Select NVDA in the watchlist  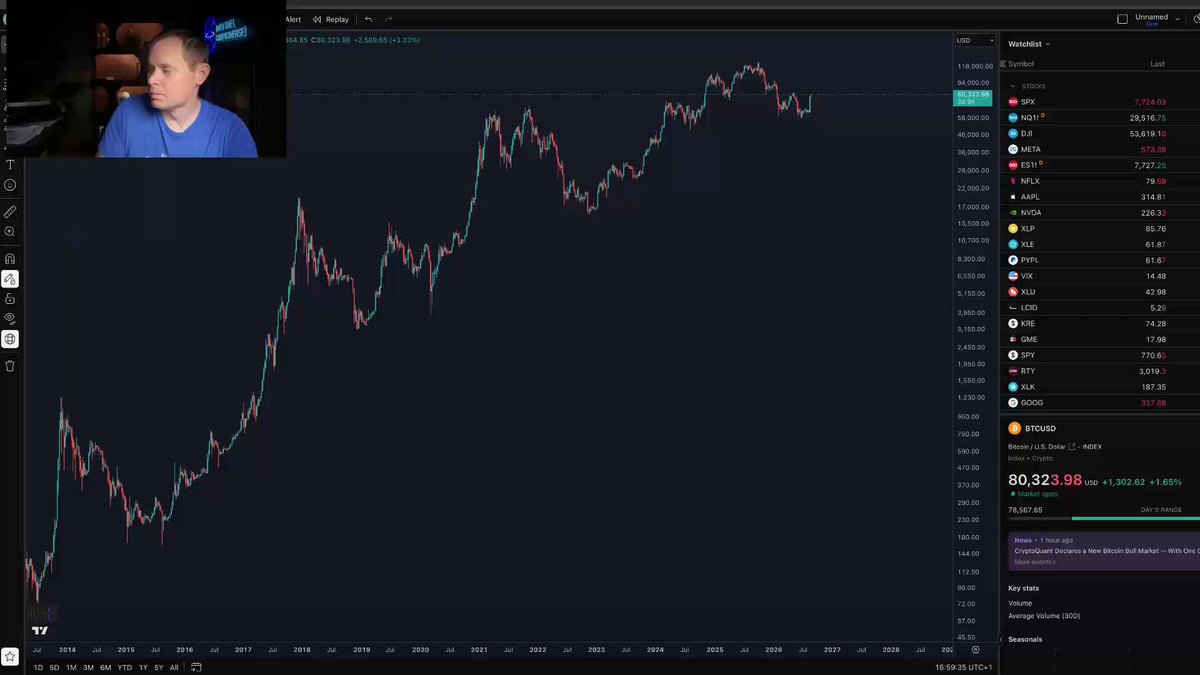tap(1100, 213)
